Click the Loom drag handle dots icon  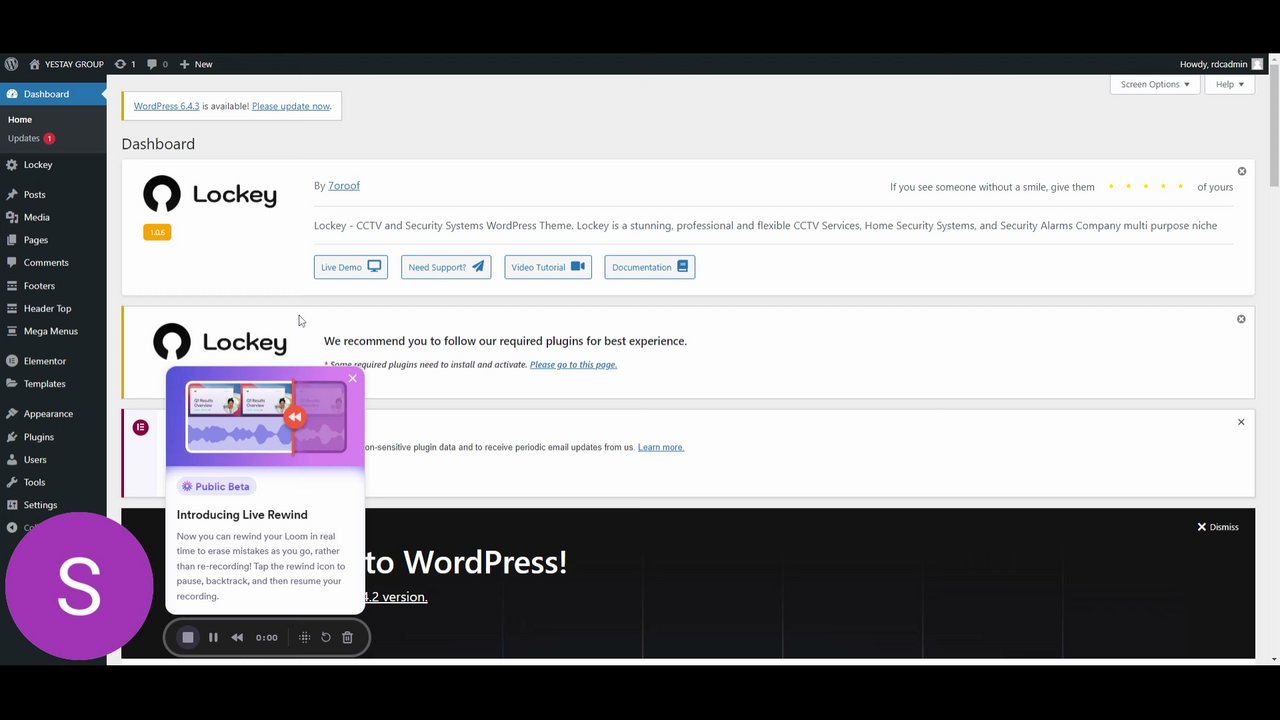304,637
